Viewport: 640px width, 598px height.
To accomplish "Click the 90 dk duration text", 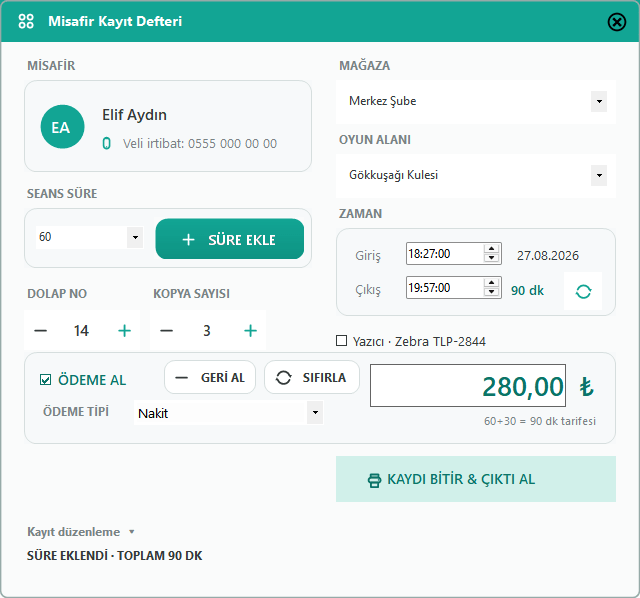I will click(527, 291).
